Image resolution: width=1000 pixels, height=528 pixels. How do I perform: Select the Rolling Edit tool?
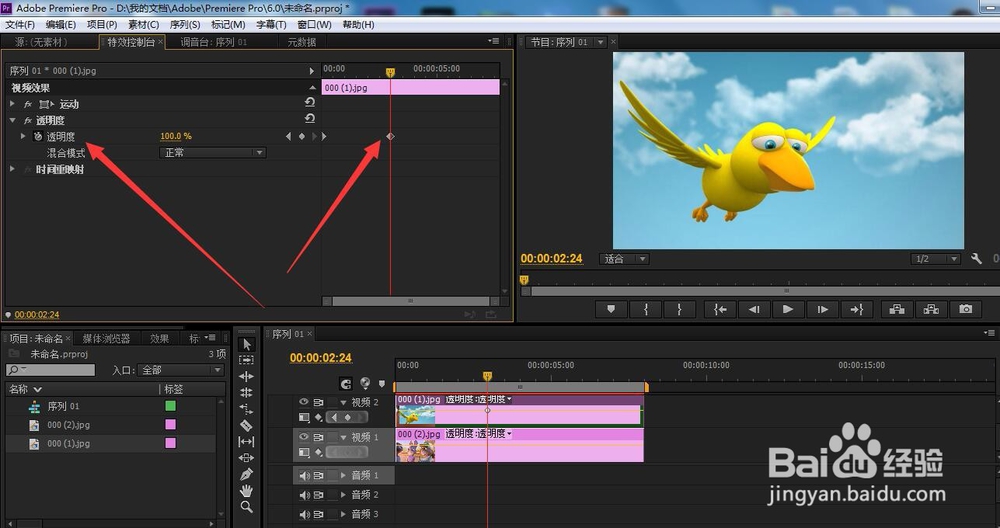246,392
